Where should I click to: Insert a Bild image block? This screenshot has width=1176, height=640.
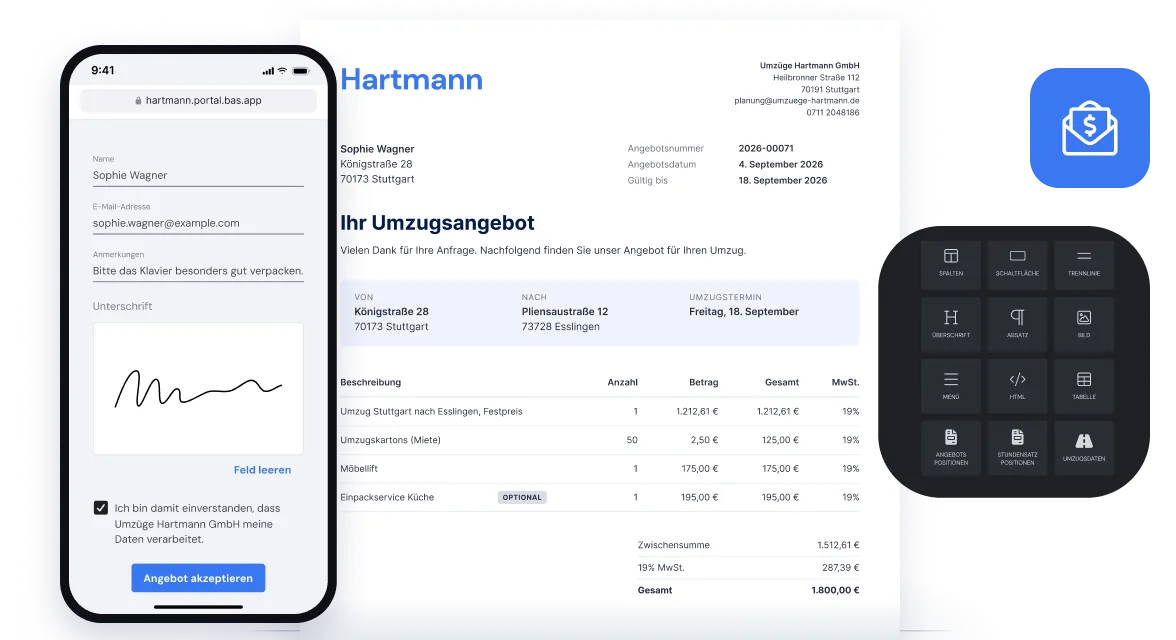pyautogui.click(x=1084, y=324)
